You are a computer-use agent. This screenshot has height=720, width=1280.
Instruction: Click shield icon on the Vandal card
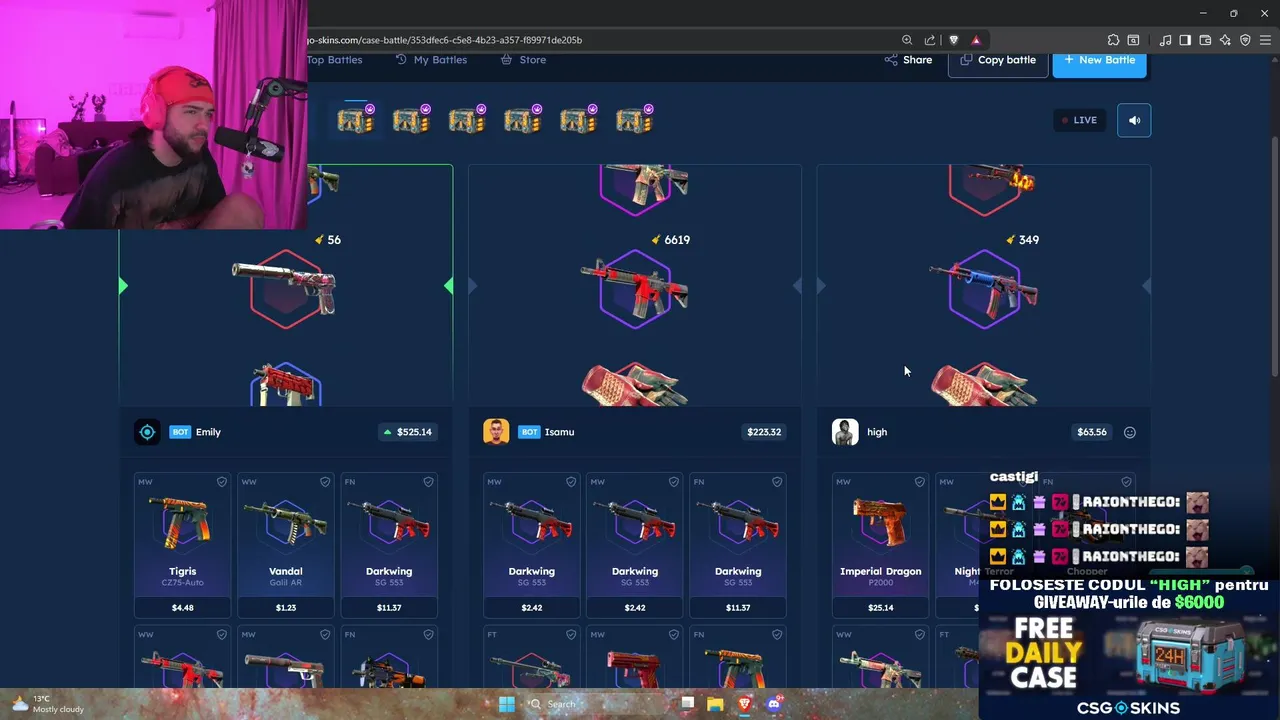click(x=325, y=482)
